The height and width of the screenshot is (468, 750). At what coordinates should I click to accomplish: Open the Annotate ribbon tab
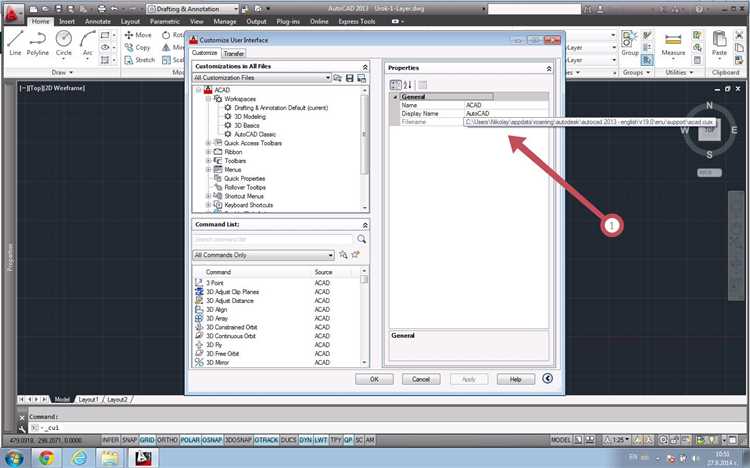pyautogui.click(x=98, y=21)
